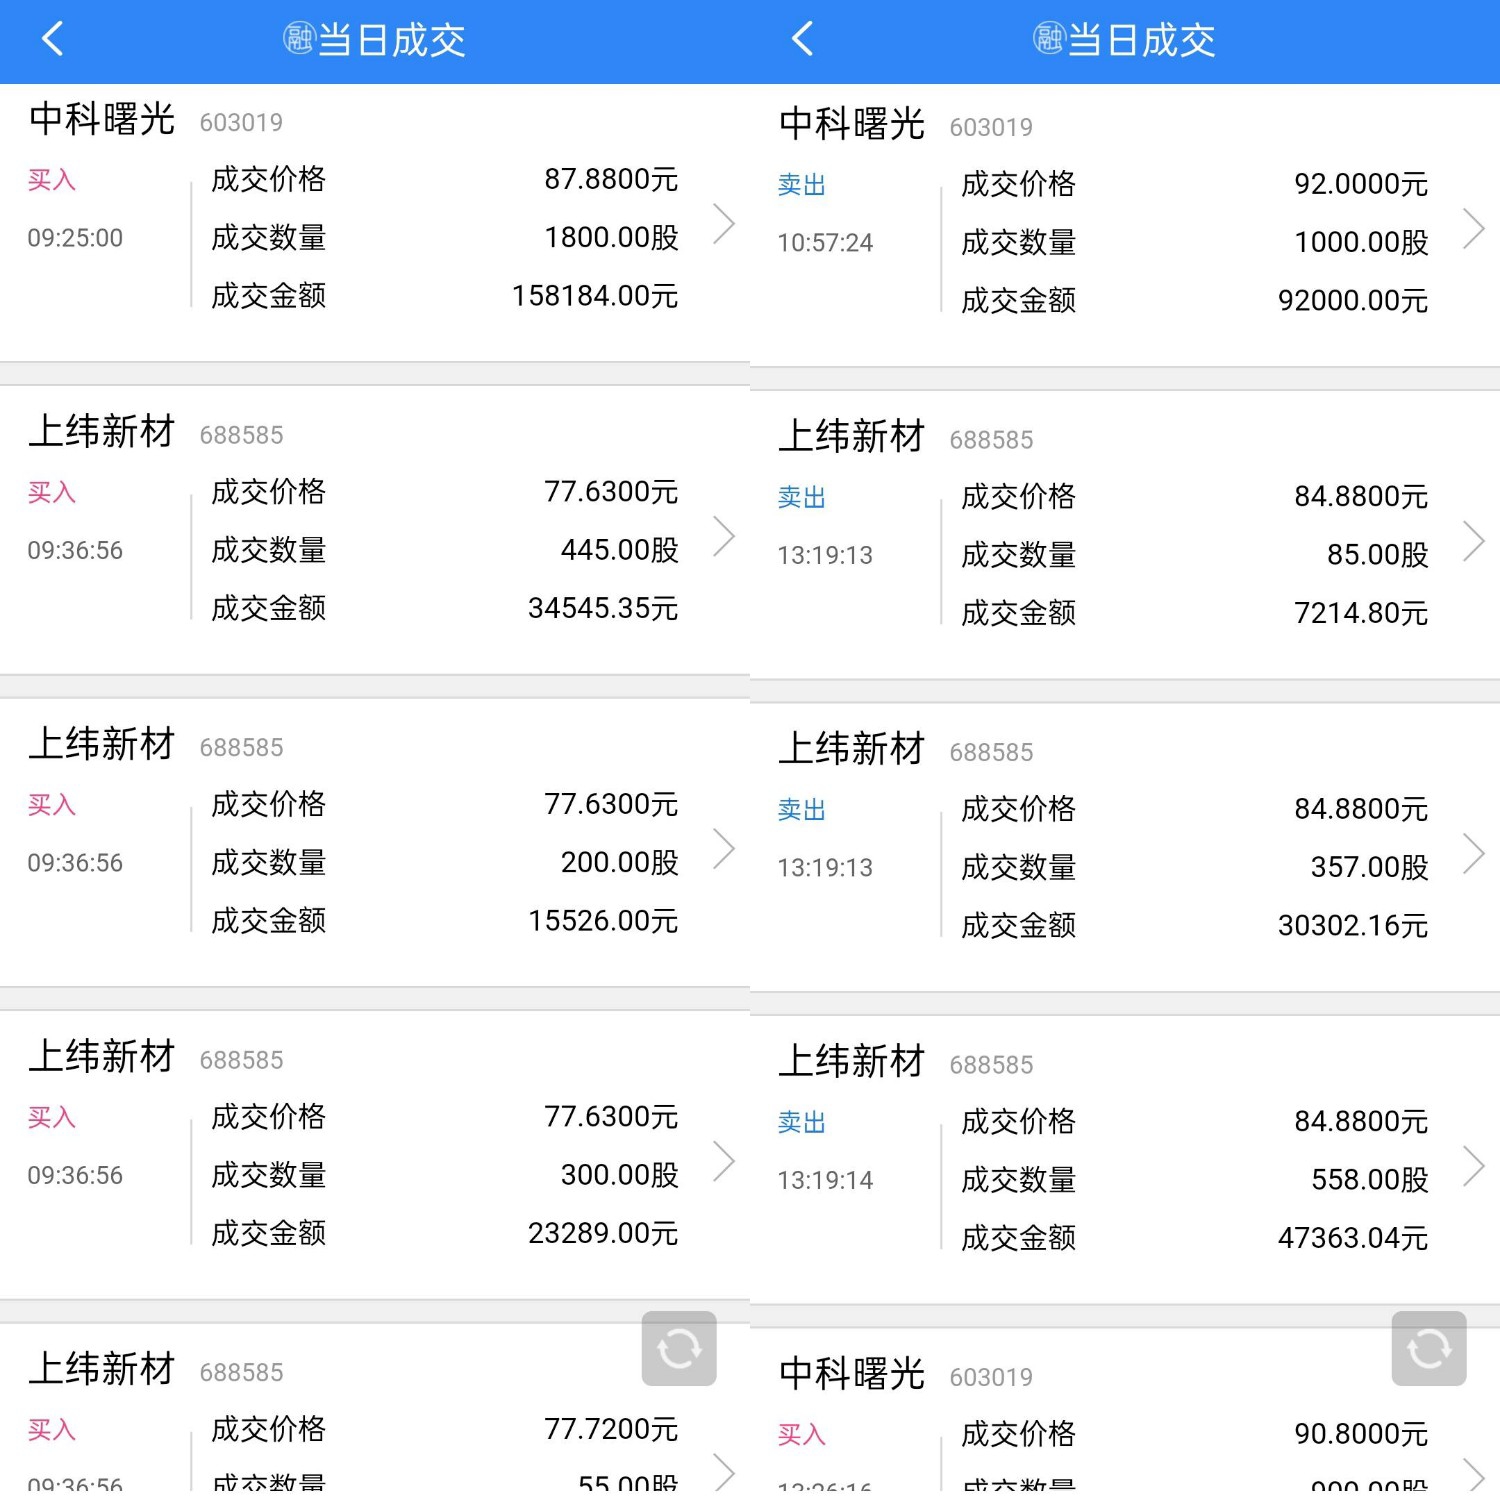This screenshot has width=1500, height=1500.
Task: Tap the refresh icon in right panel
Action: point(1429,1348)
